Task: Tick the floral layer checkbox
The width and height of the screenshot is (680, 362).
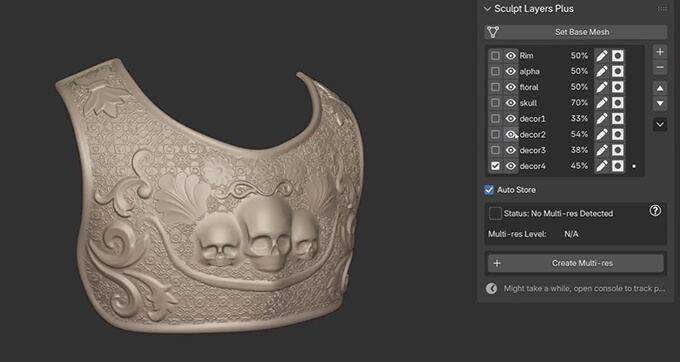Action: pyautogui.click(x=495, y=87)
